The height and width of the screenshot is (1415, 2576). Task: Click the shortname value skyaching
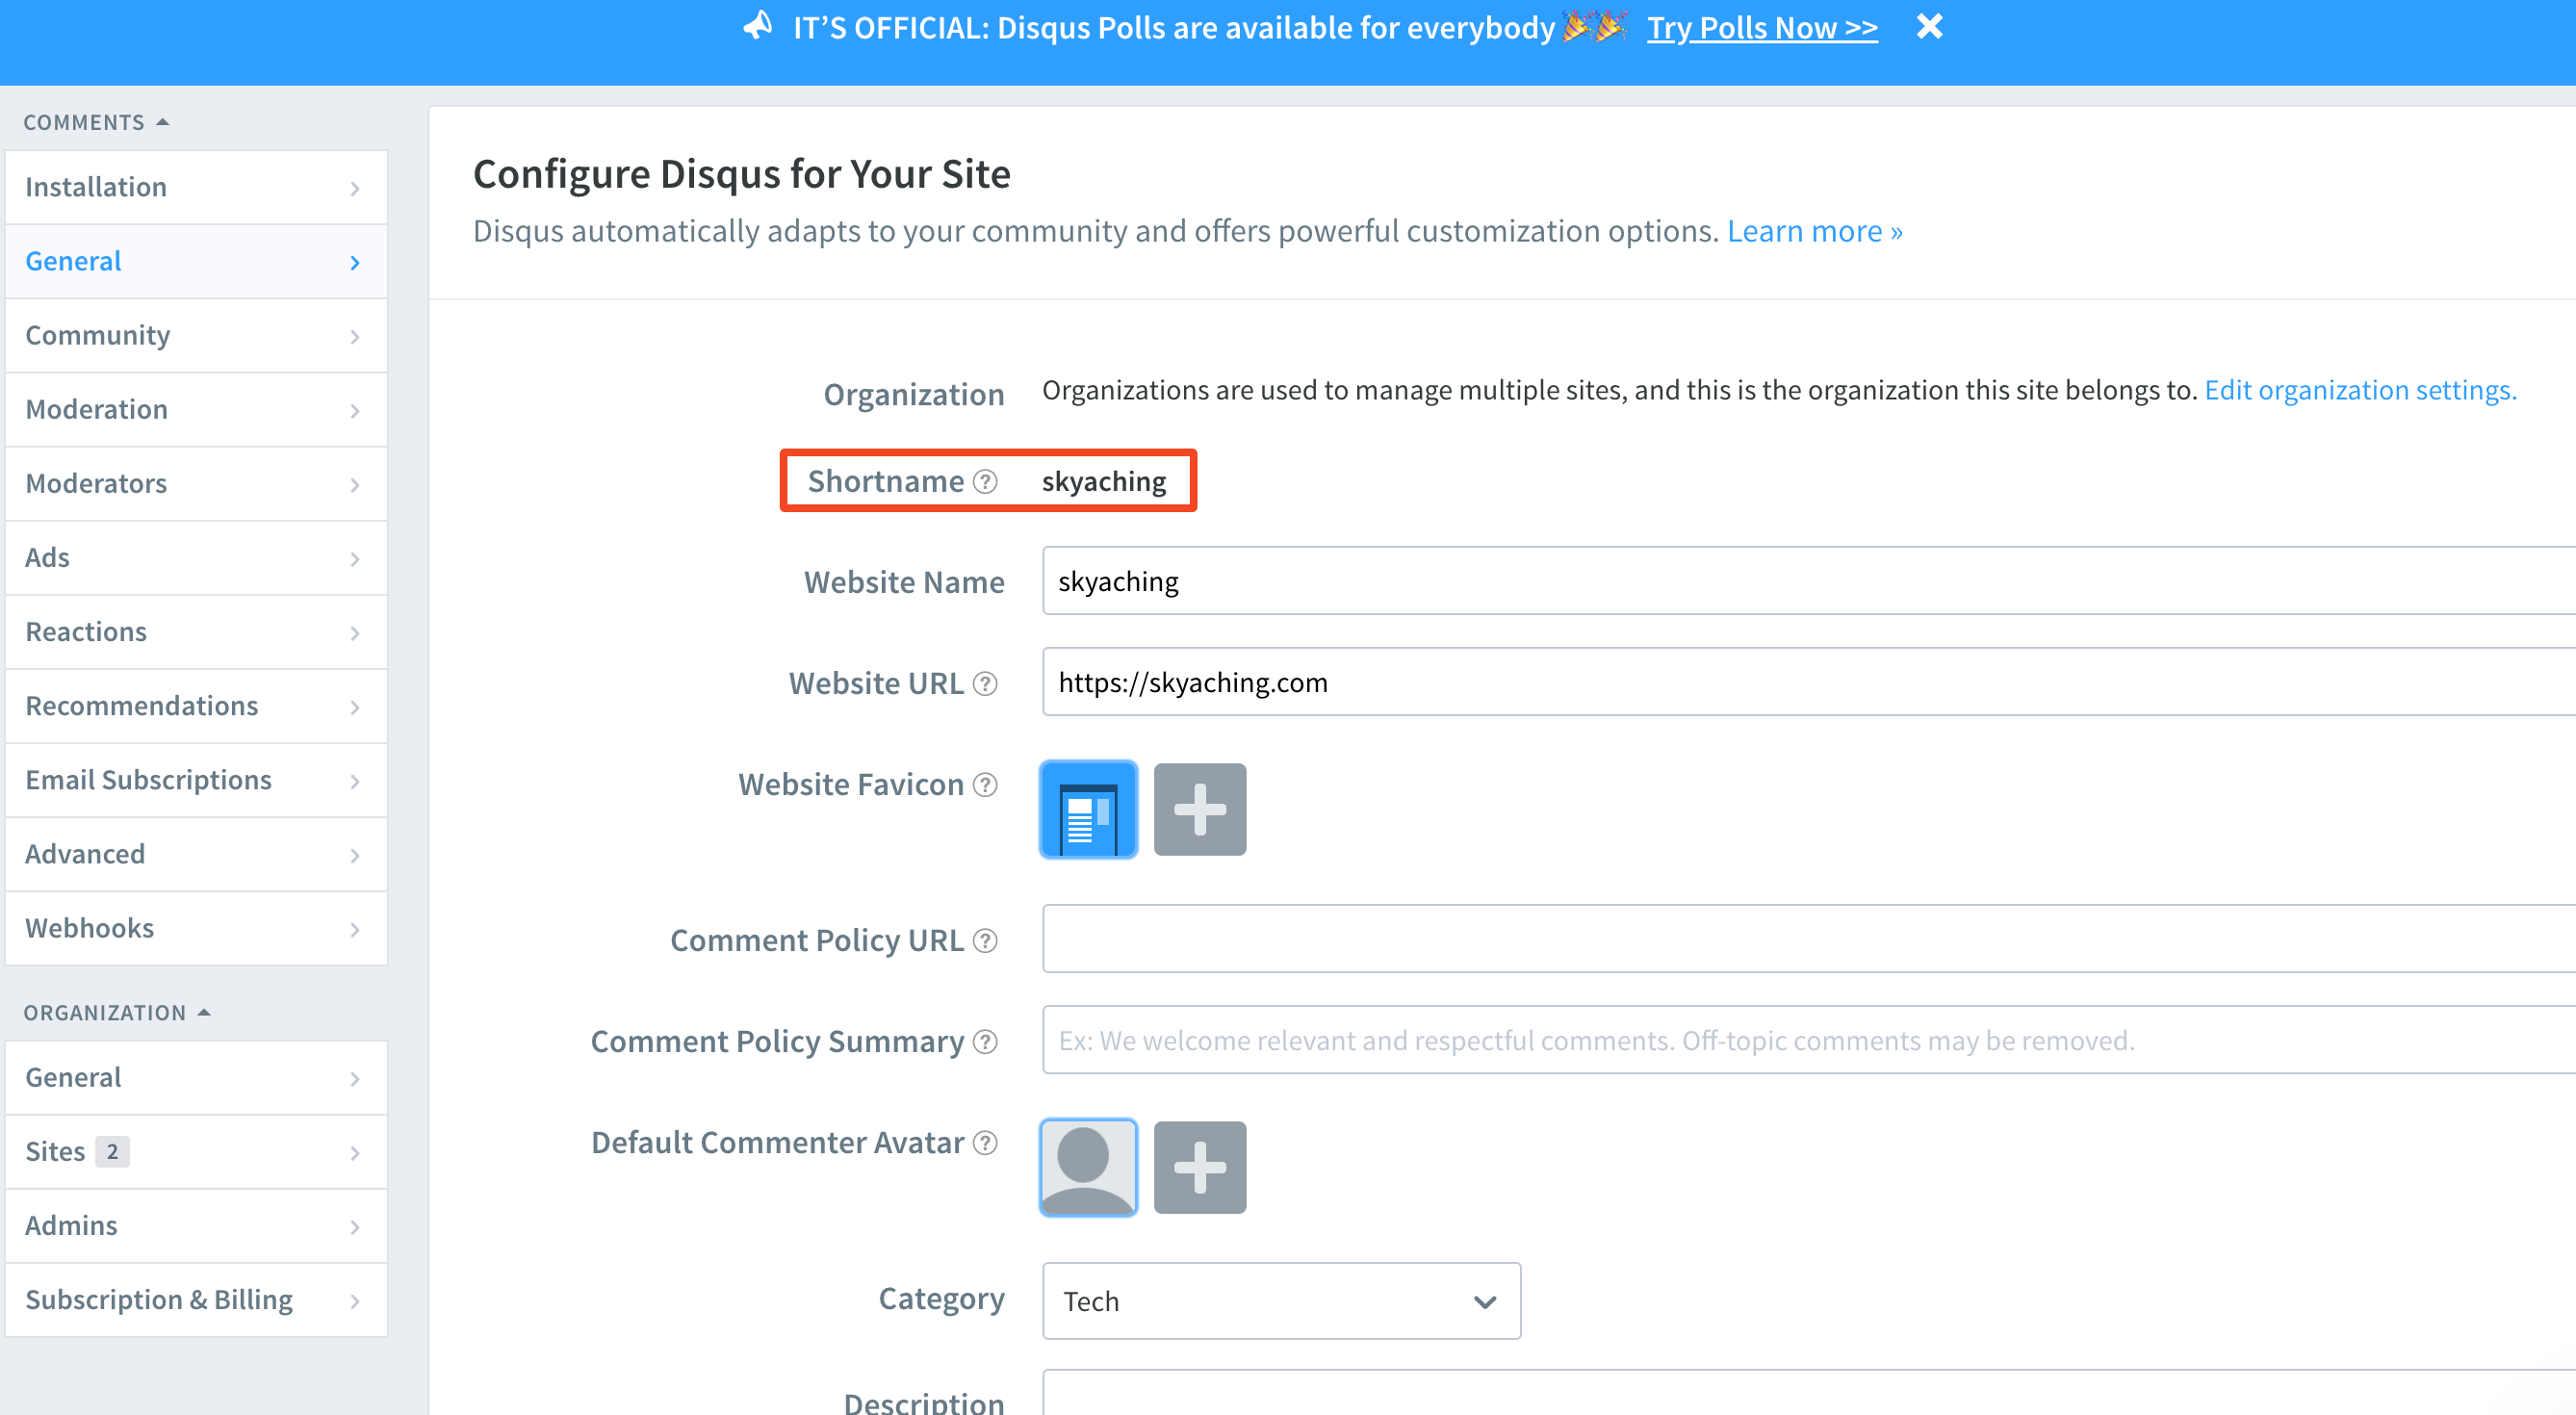click(x=1104, y=482)
